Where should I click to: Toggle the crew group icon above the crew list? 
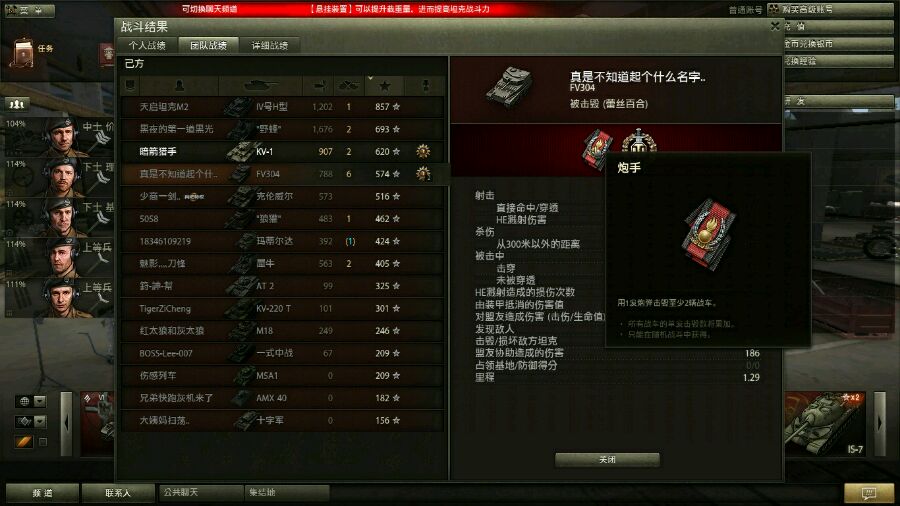(17, 104)
